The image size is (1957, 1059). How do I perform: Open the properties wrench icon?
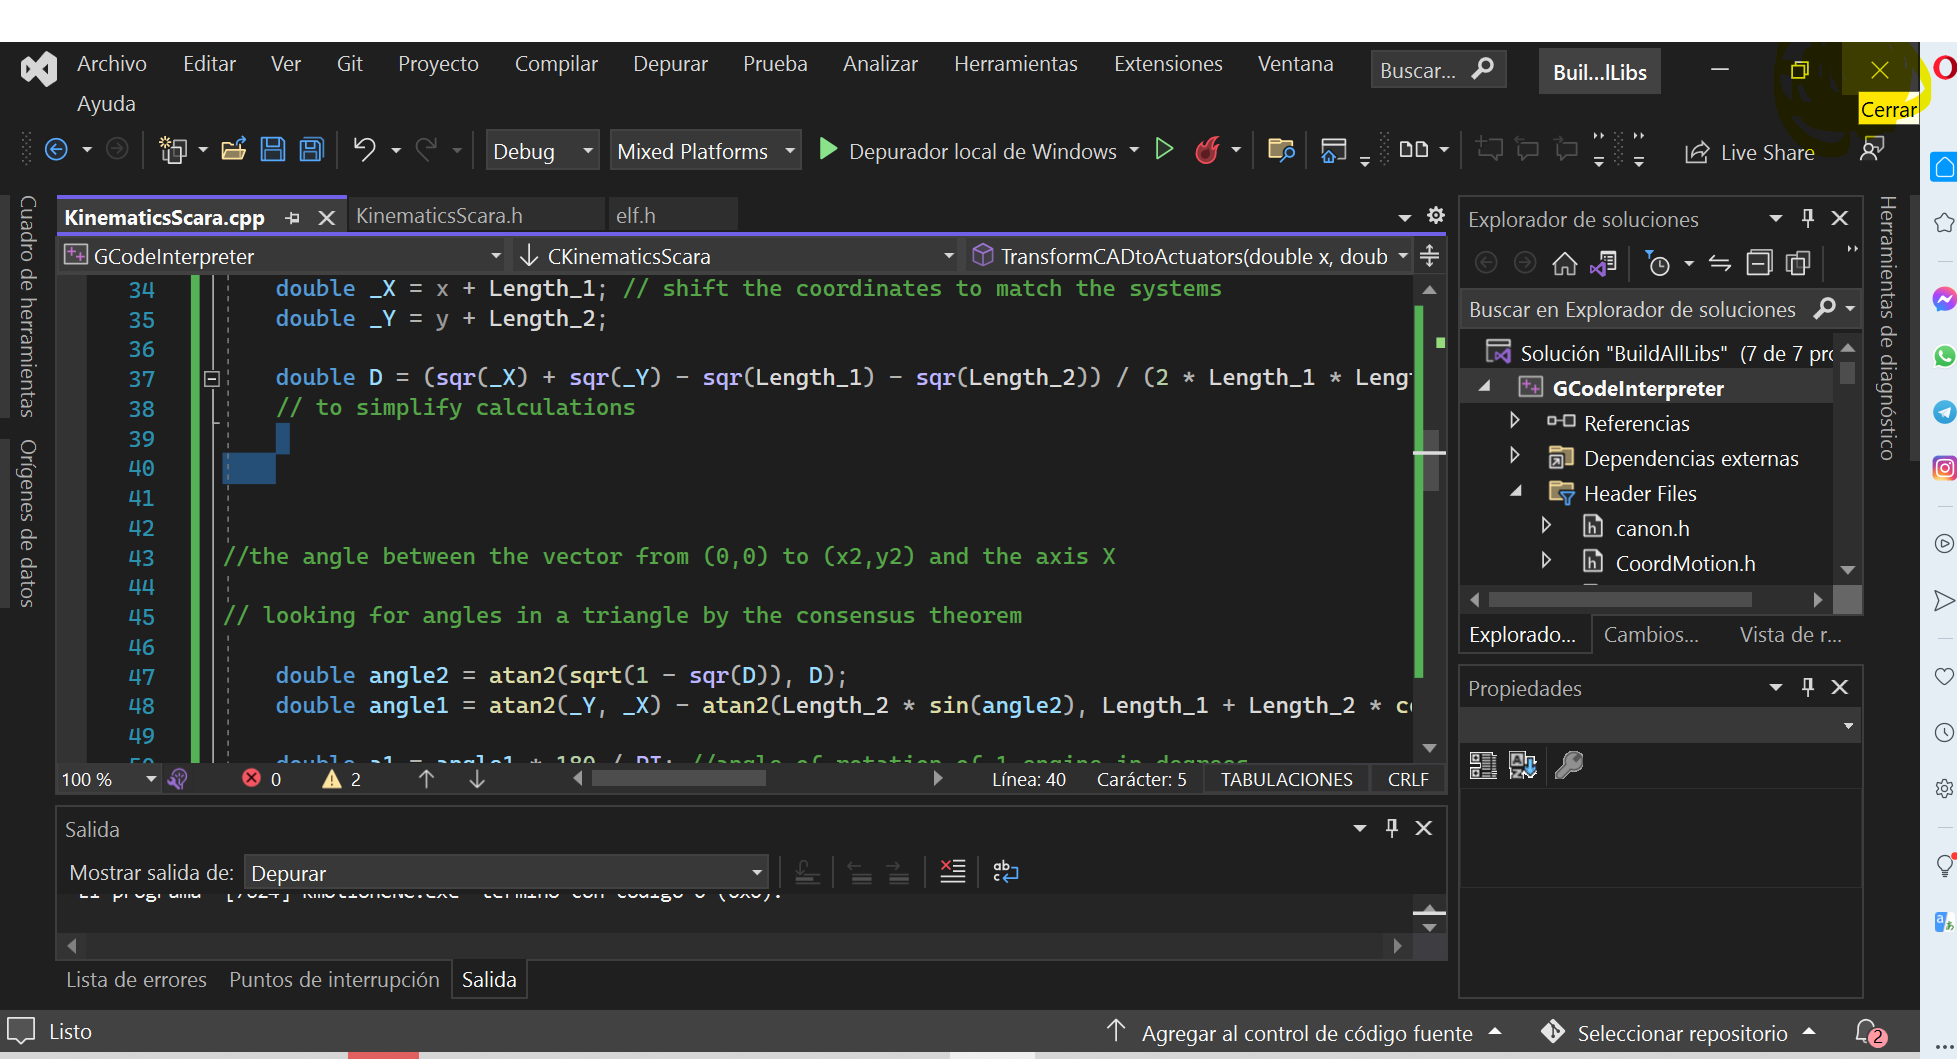(1568, 766)
